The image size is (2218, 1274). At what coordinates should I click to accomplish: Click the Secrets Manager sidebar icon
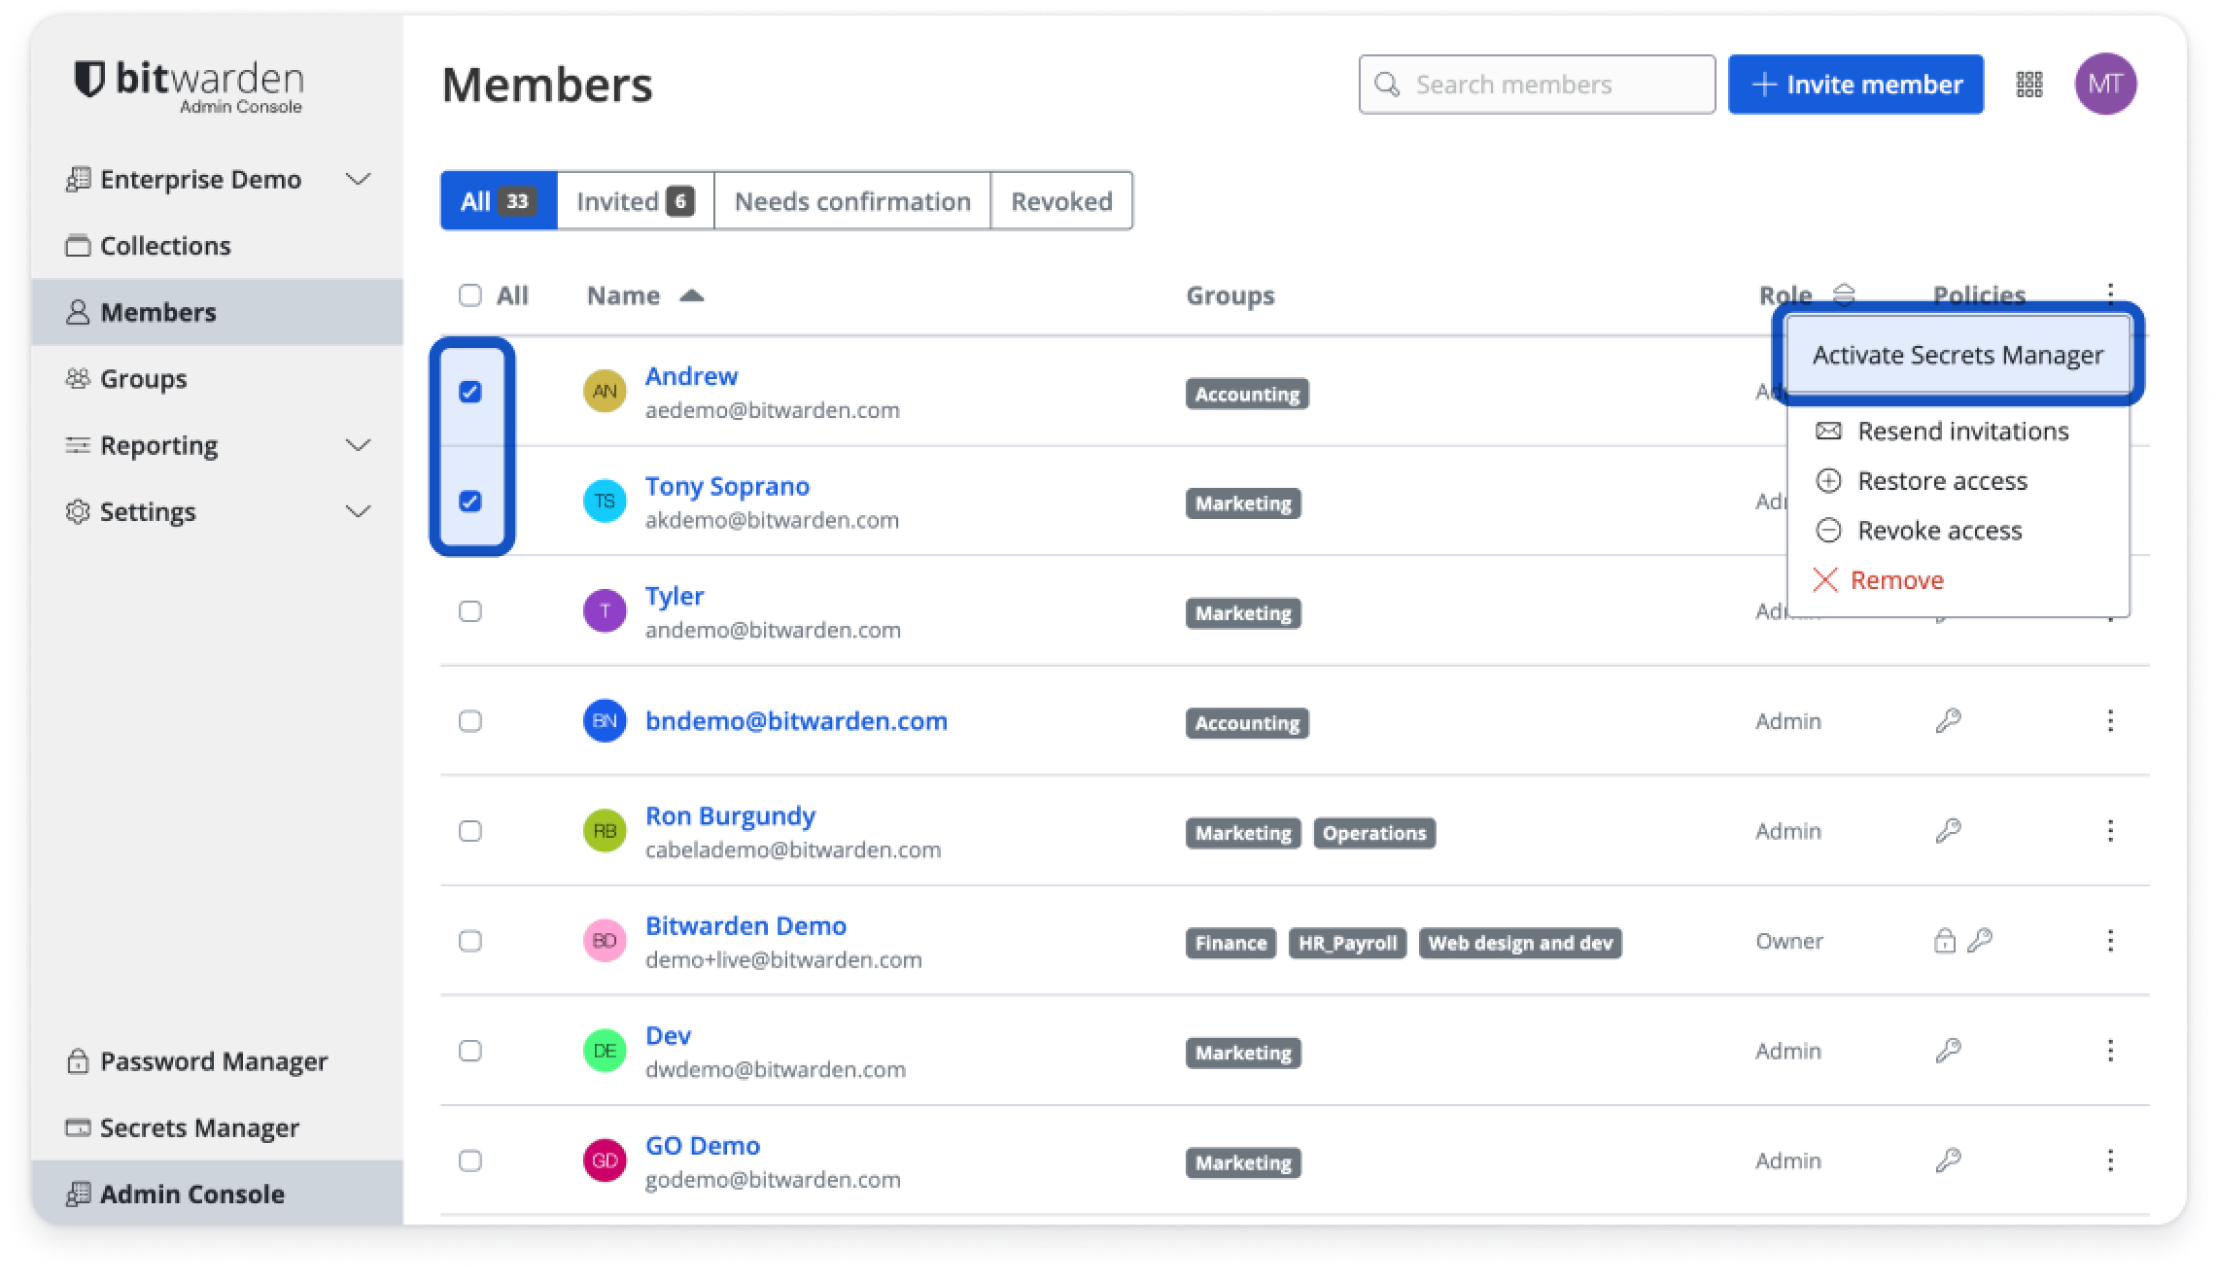78,1127
